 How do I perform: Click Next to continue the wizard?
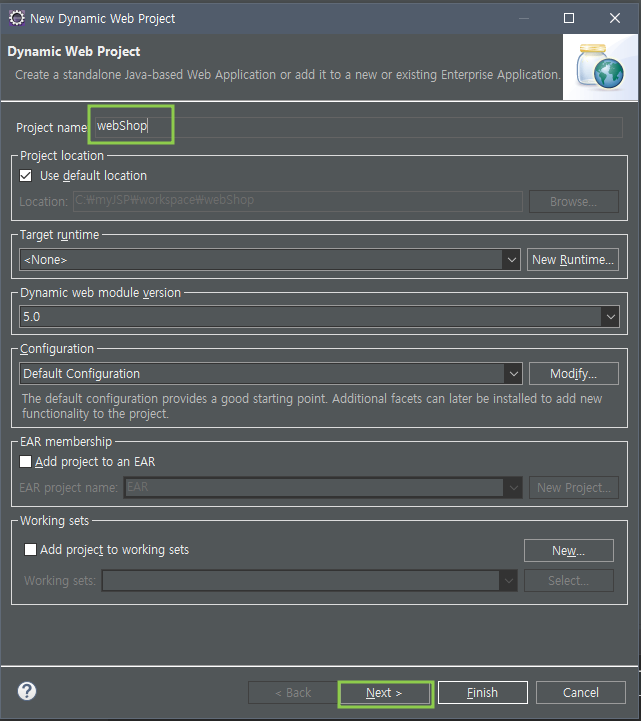(384, 693)
